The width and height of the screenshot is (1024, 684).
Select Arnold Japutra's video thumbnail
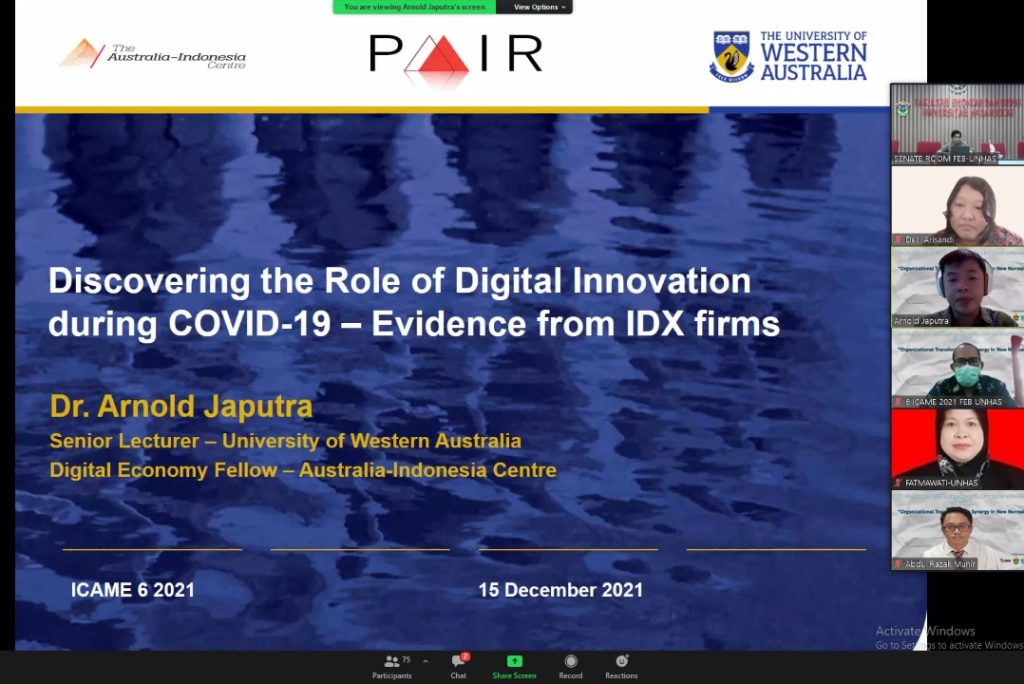(957, 288)
